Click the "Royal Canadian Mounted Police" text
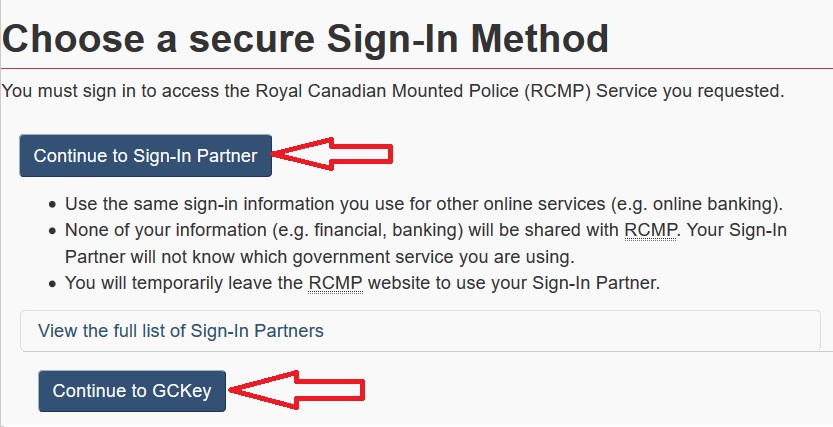 click(389, 91)
